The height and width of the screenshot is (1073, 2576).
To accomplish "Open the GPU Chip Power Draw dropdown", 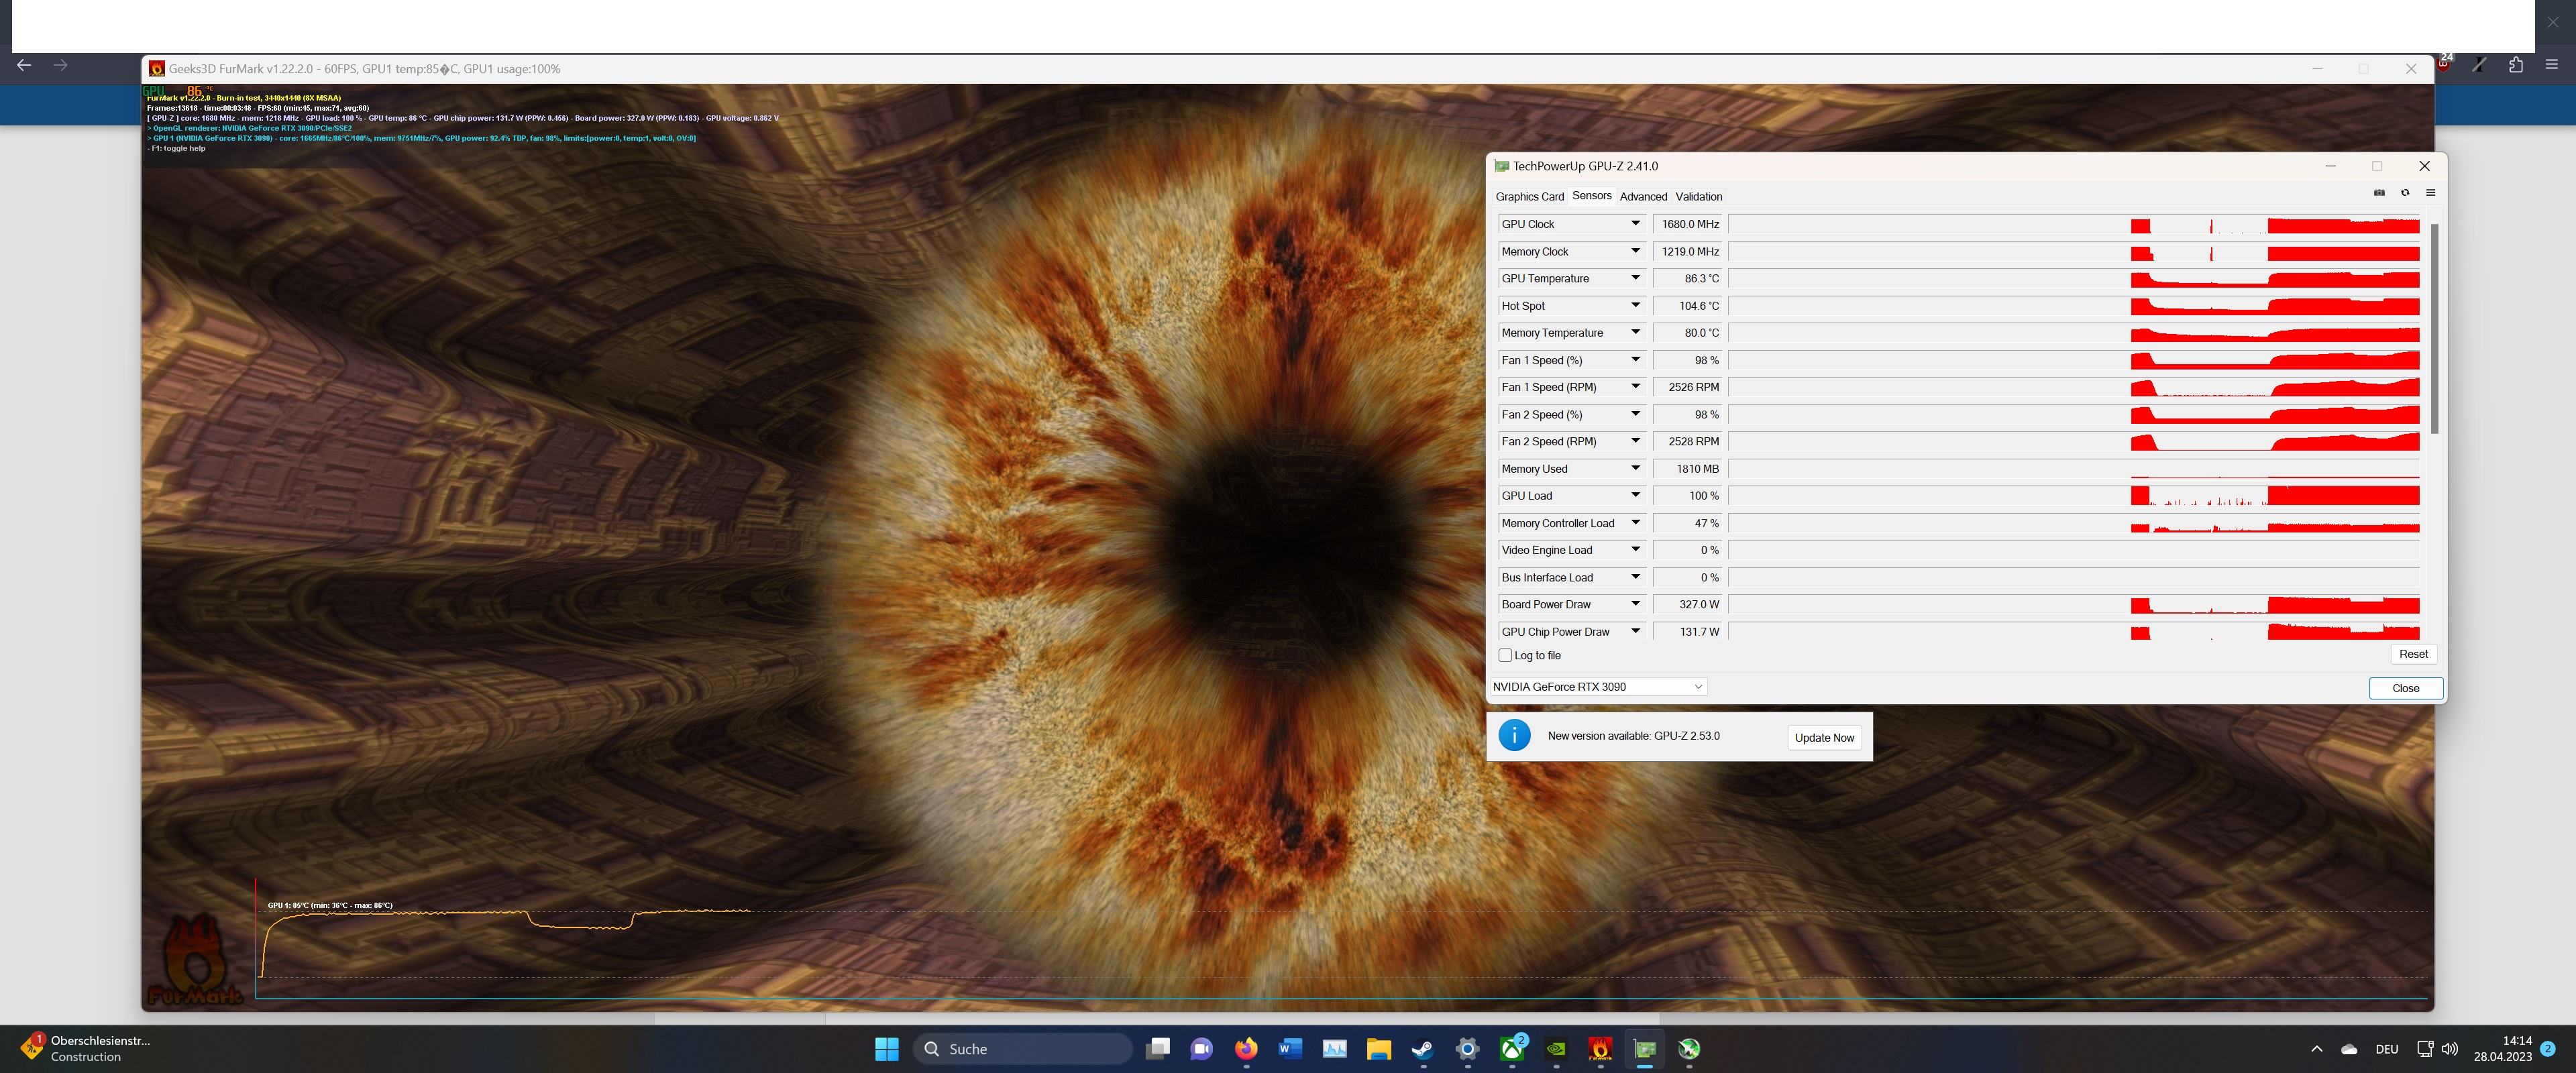I will (x=1635, y=631).
